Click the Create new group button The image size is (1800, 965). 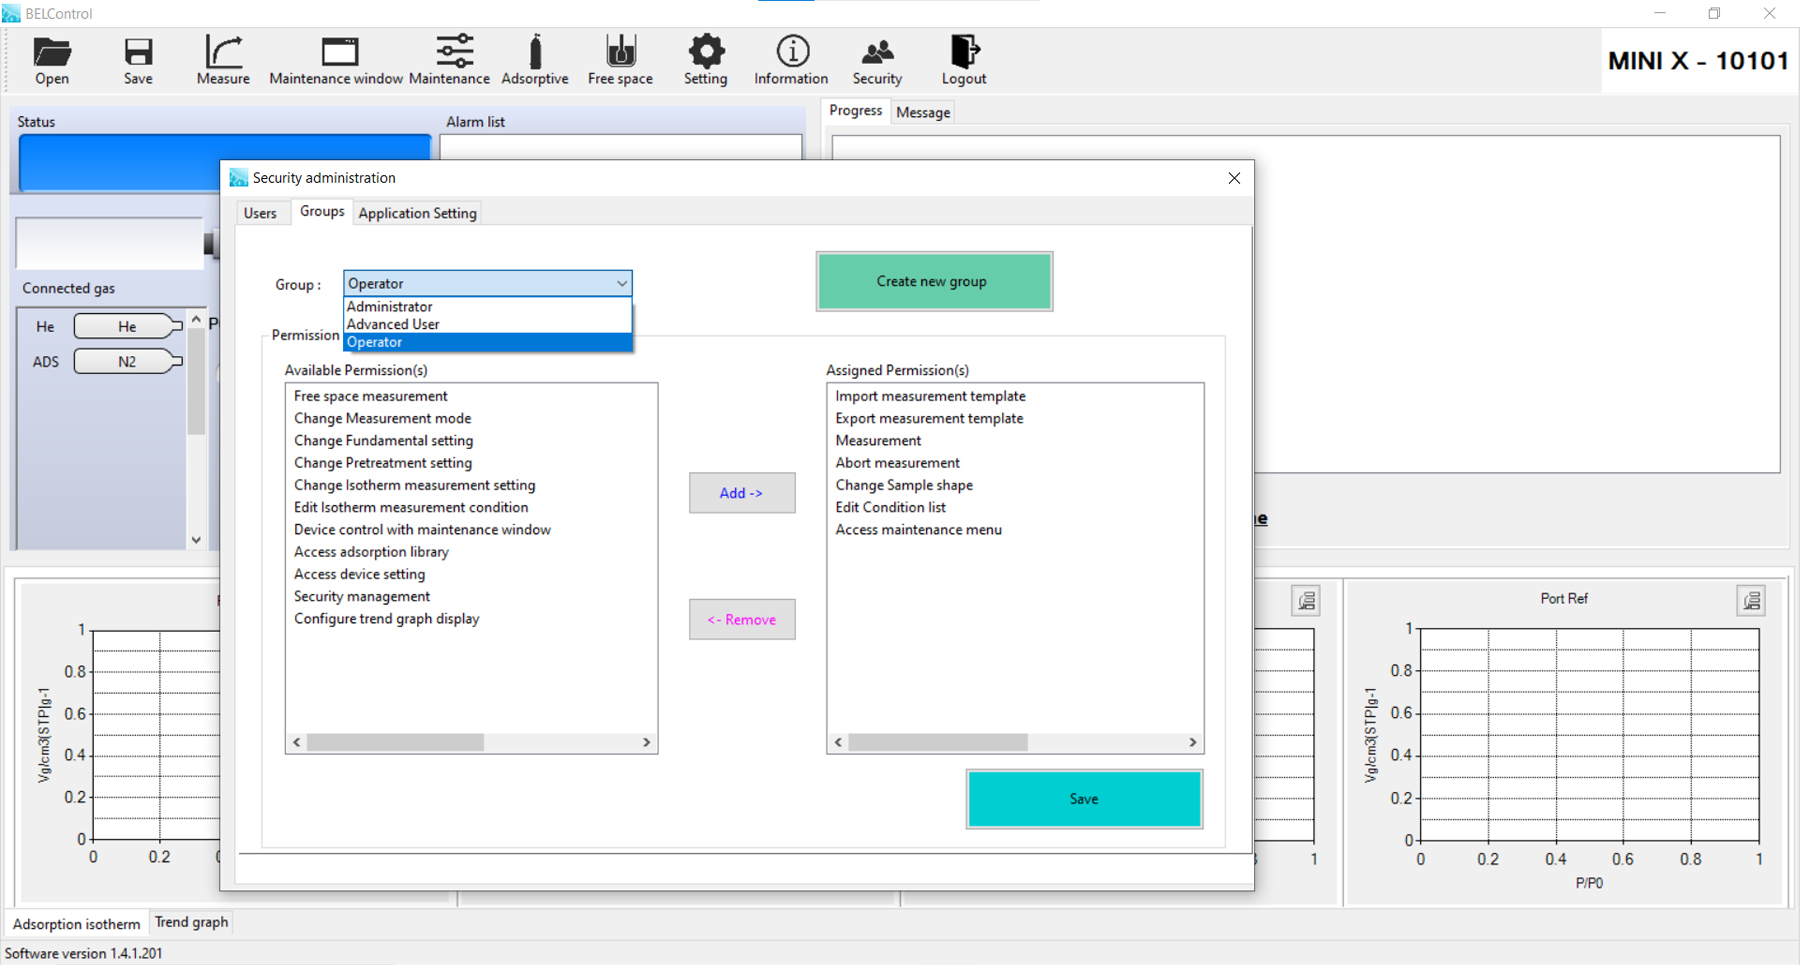pos(934,281)
